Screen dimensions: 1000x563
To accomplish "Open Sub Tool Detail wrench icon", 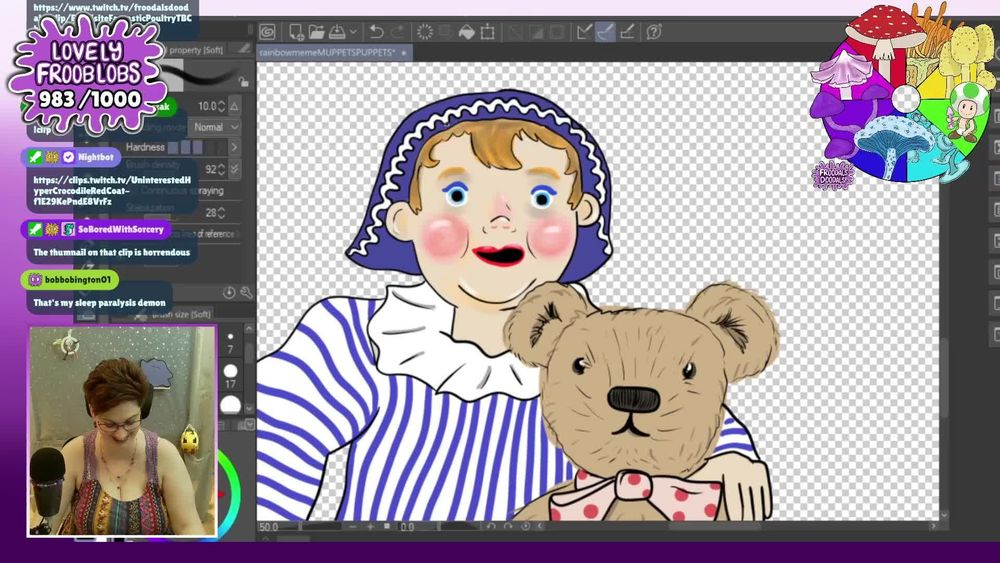I will [x=246, y=293].
